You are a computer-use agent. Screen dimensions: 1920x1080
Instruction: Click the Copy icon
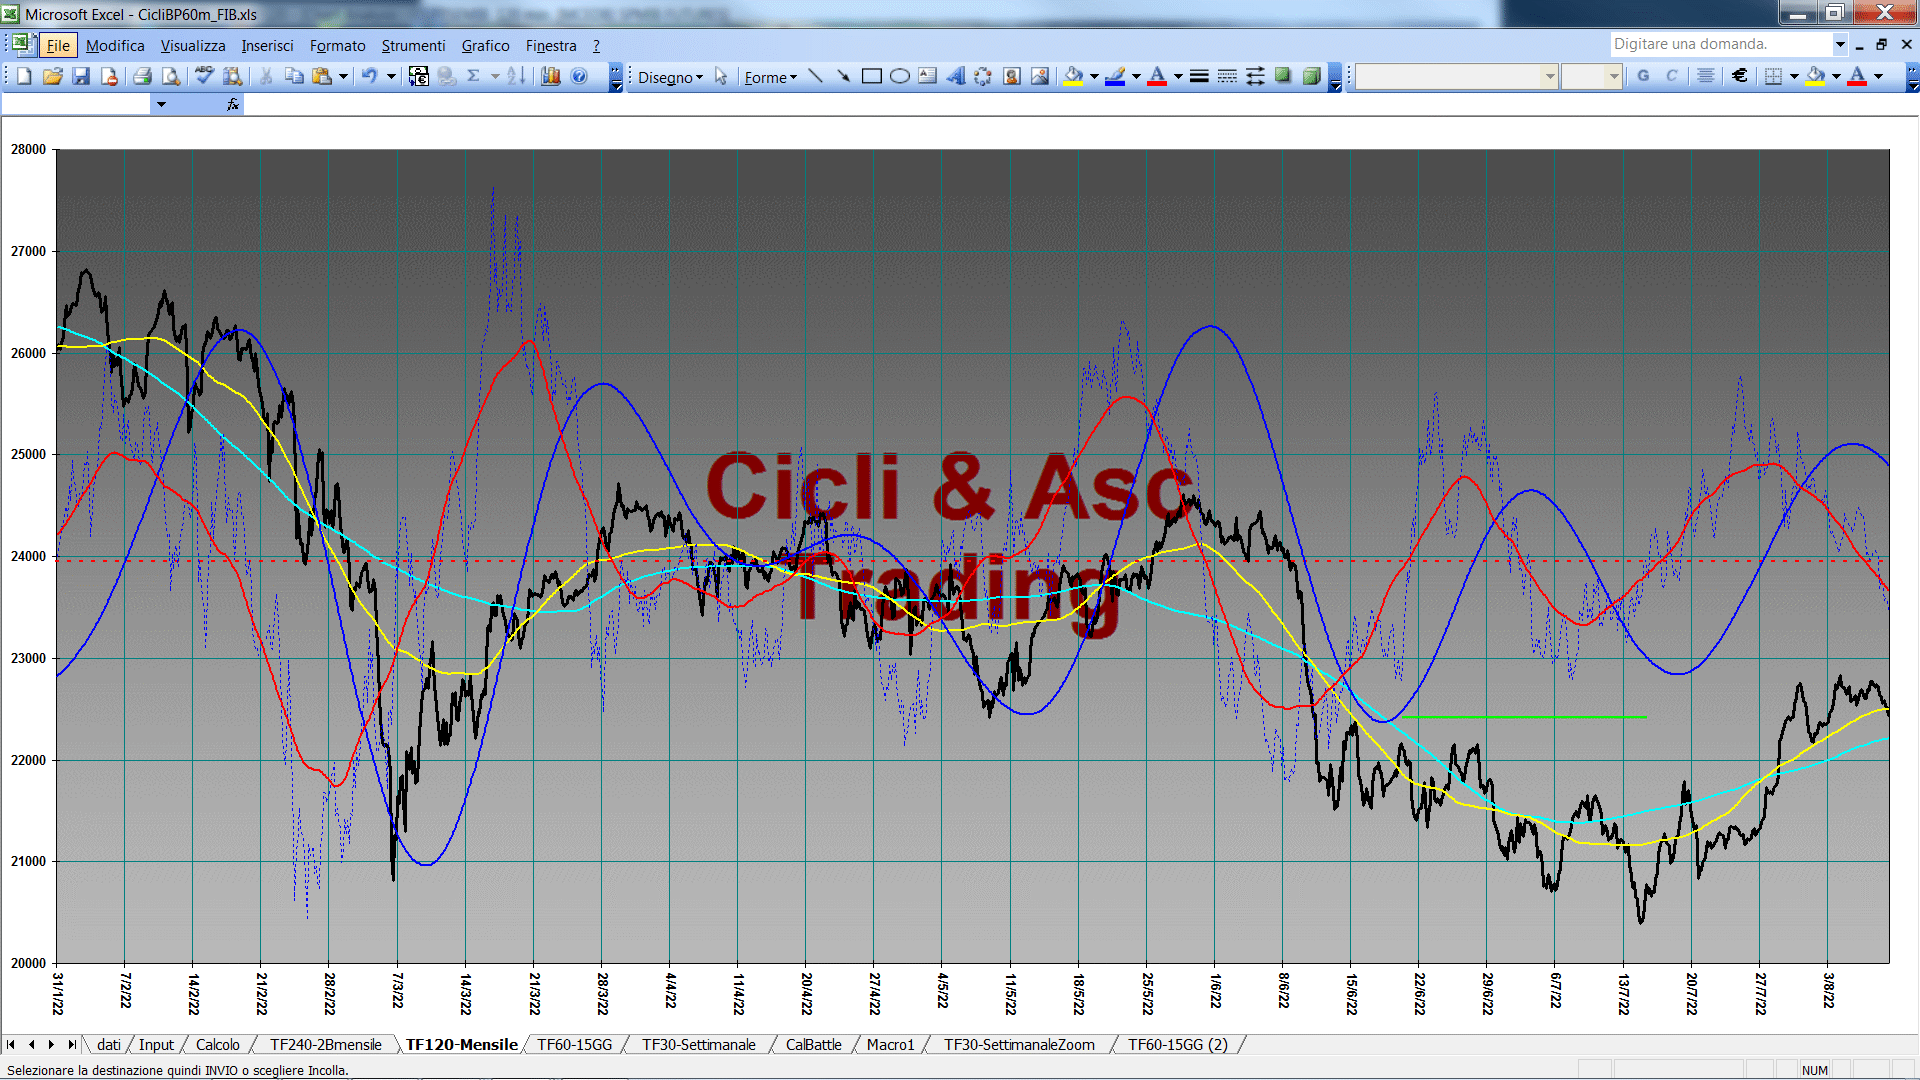(x=294, y=76)
